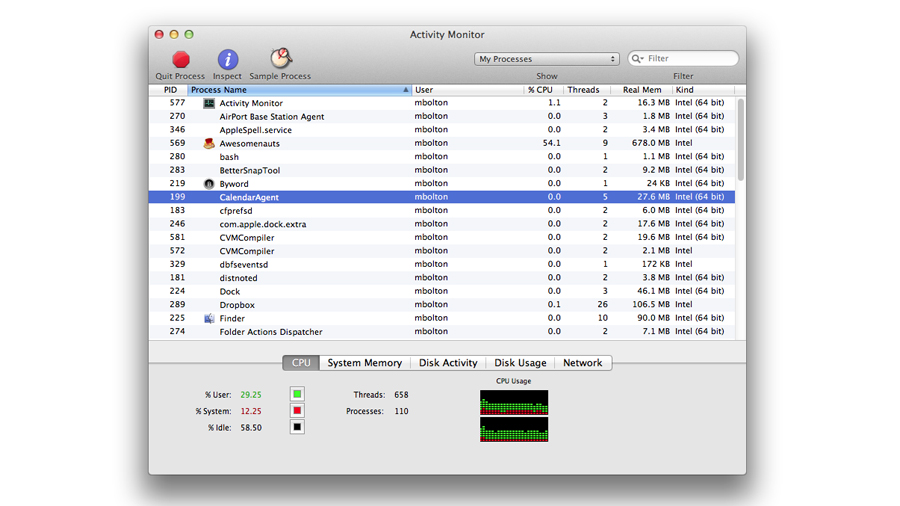Select the AirPort Base Station Agent row

[442, 116]
